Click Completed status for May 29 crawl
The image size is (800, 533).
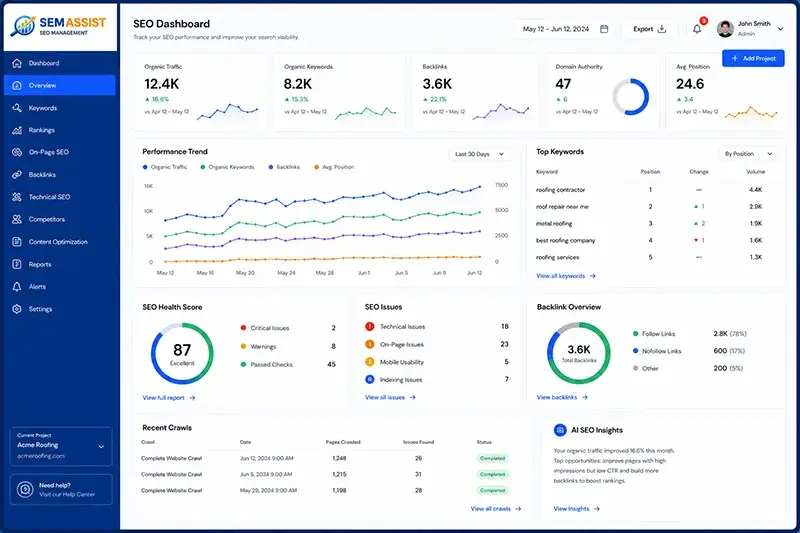(492, 491)
